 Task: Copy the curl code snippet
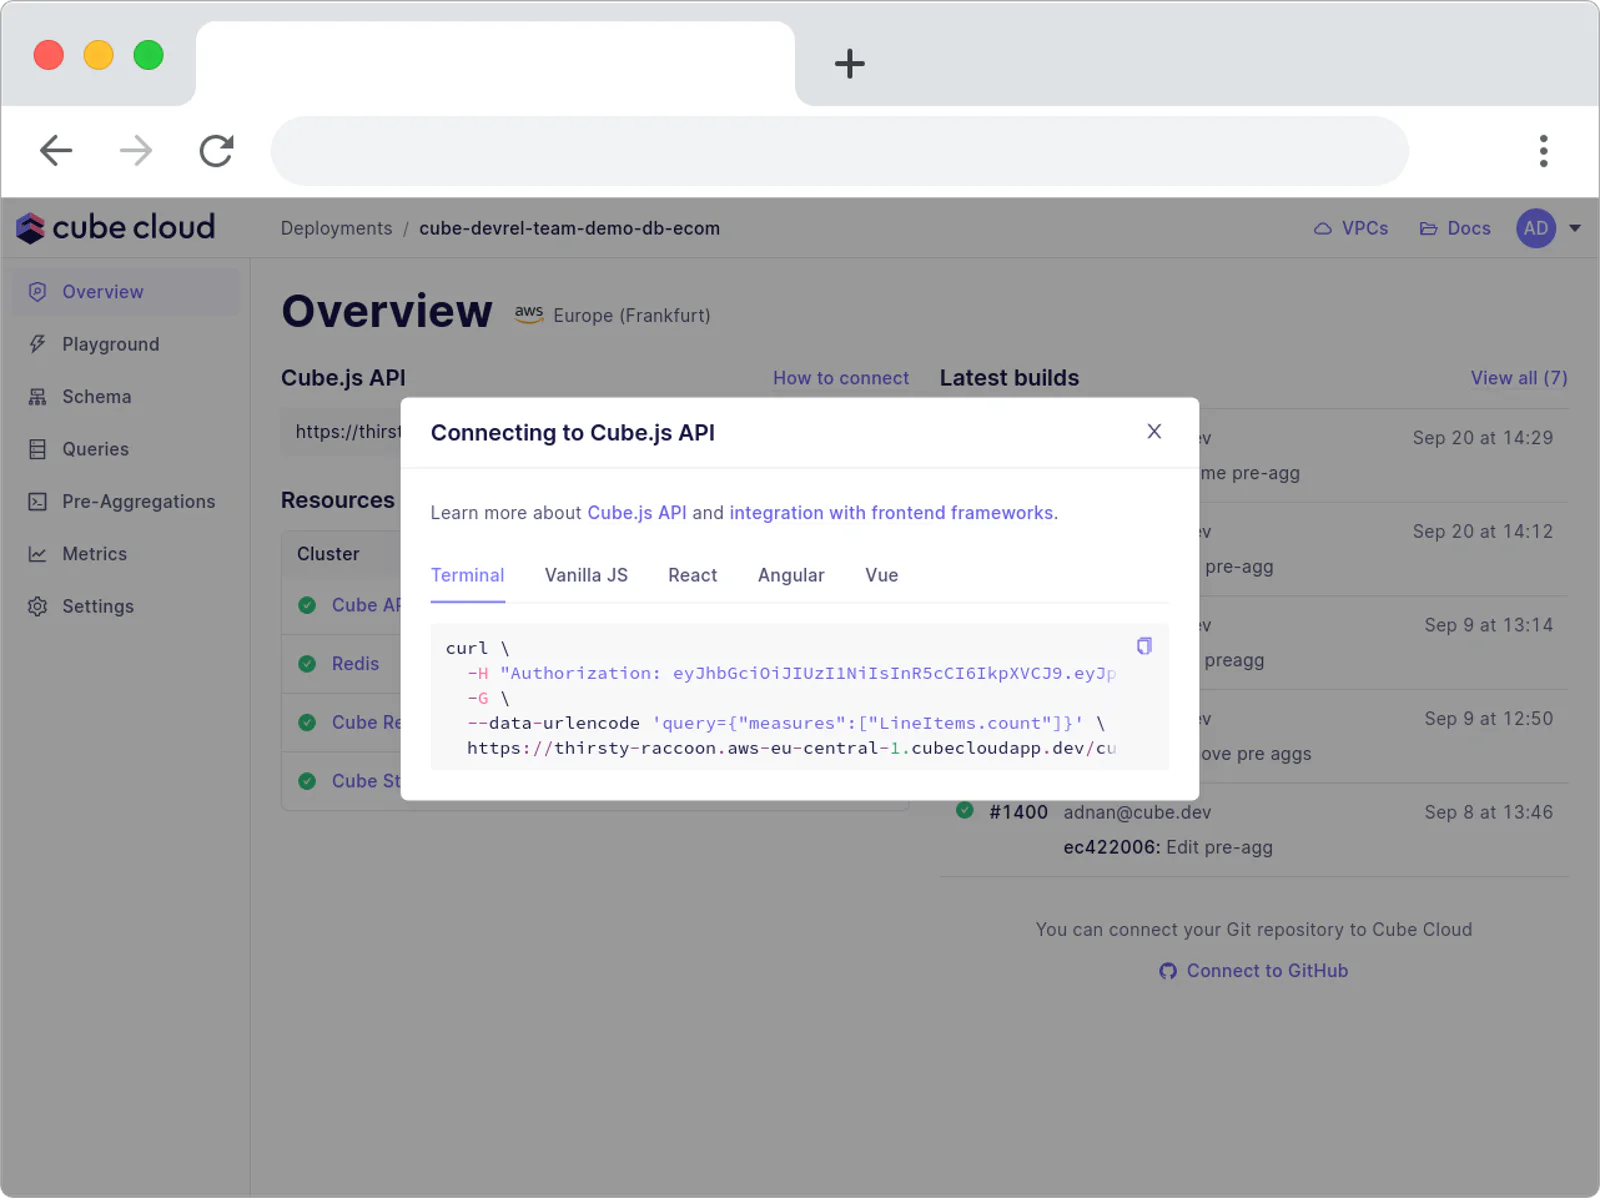point(1144,646)
